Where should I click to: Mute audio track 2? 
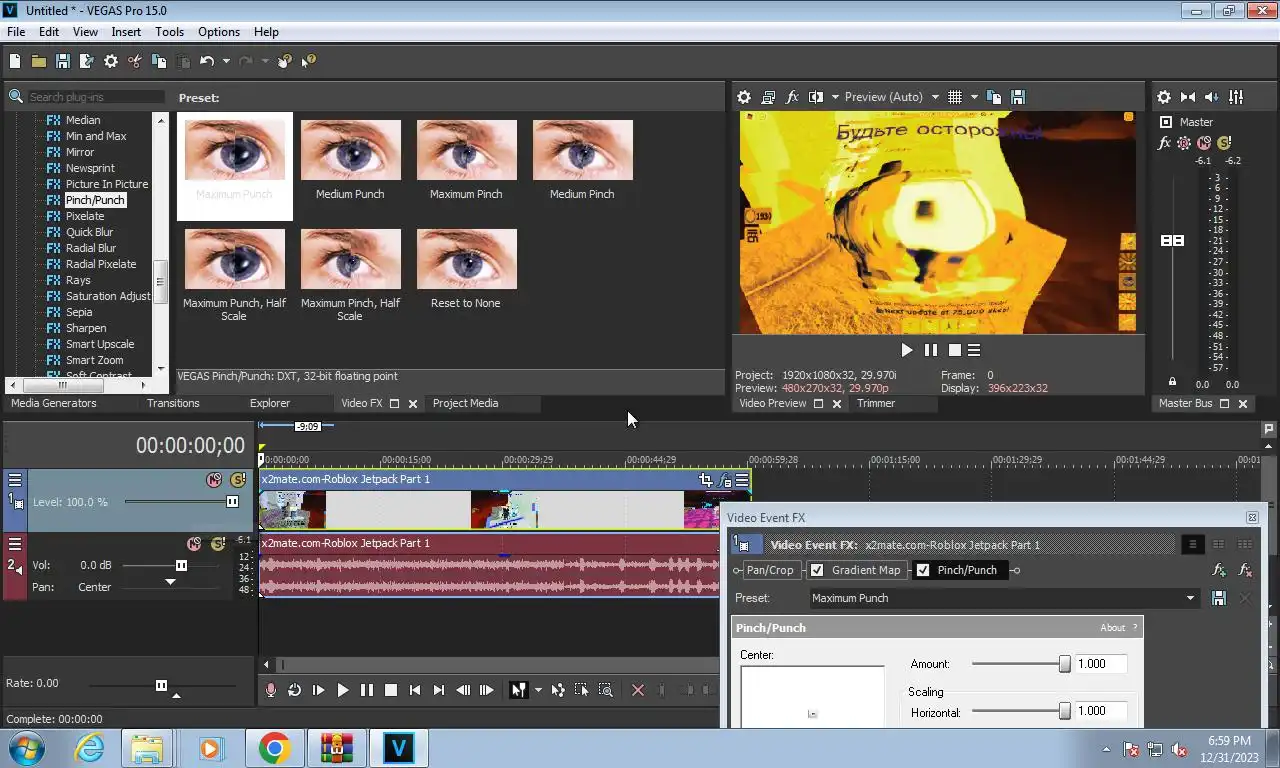[194, 544]
